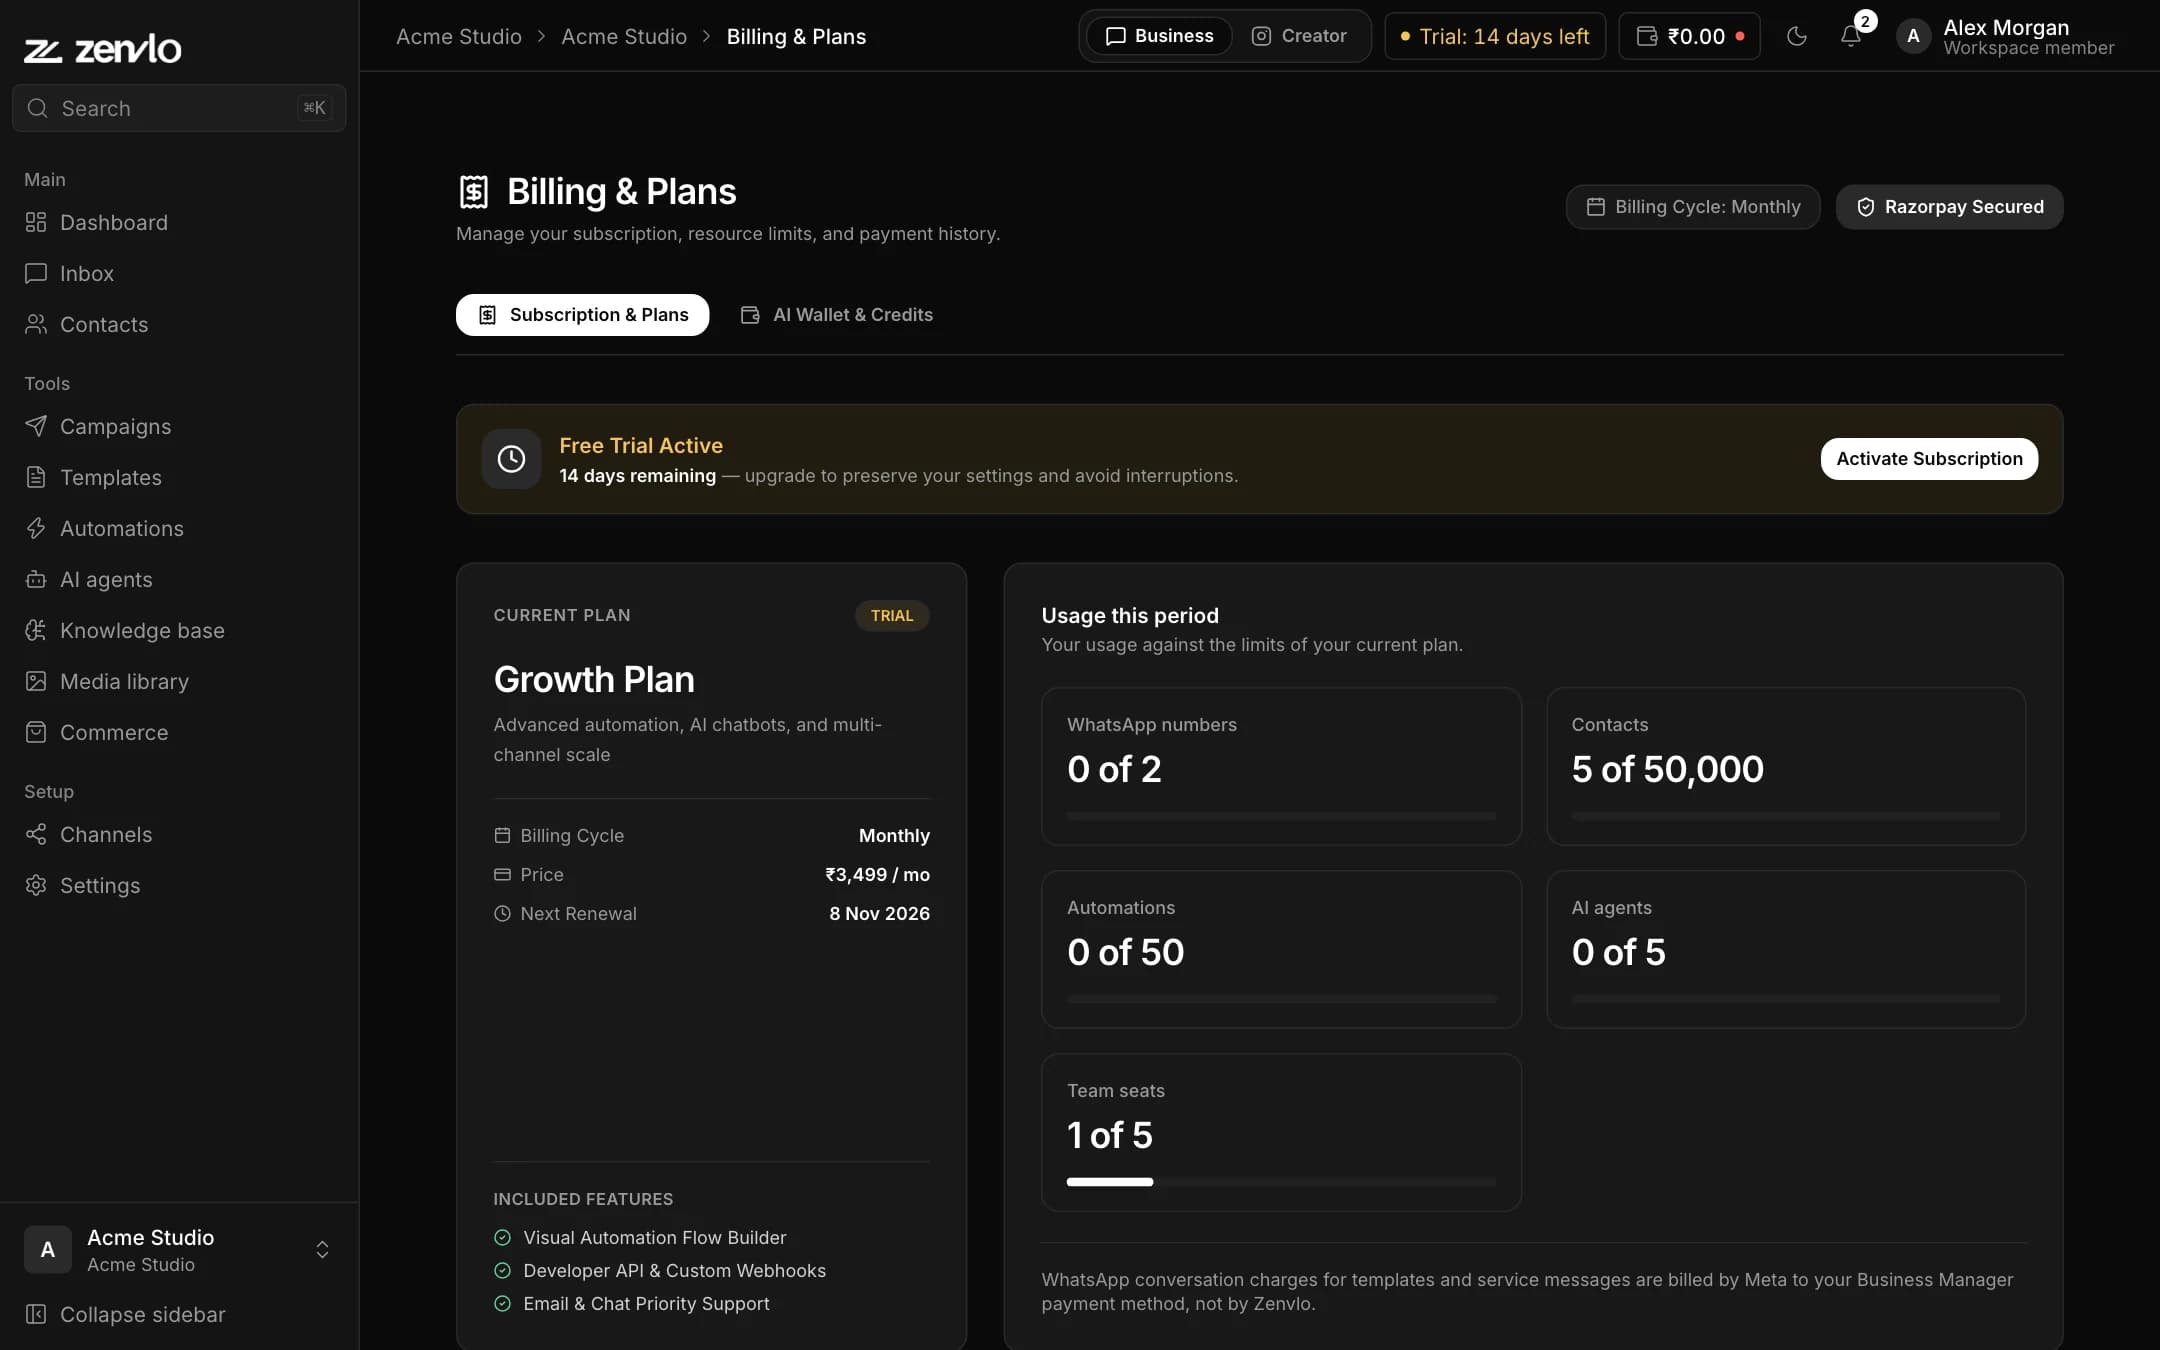Image resolution: width=2160 pixels, height=1350 pixels.
Task: Open the ₹0.00 wallet balance
Action: tap(1690, 36)
